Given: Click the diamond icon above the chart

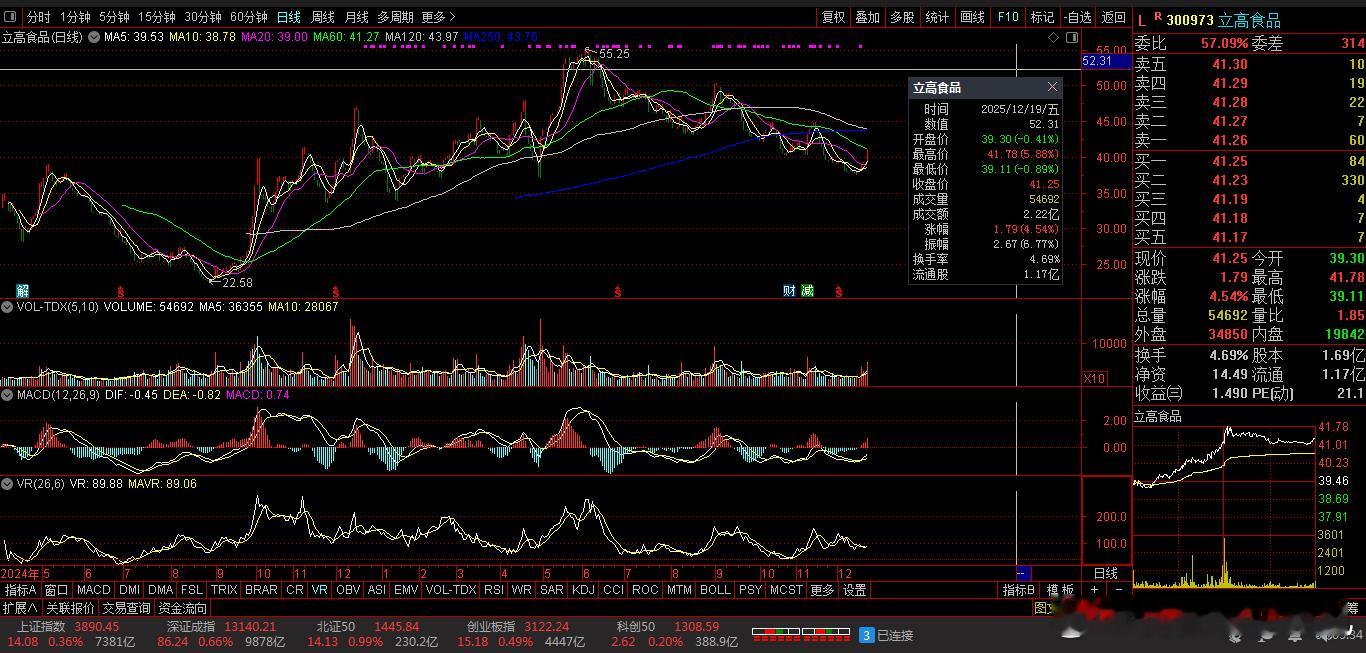Looking at the screenshot, I should click(1053, 37).
